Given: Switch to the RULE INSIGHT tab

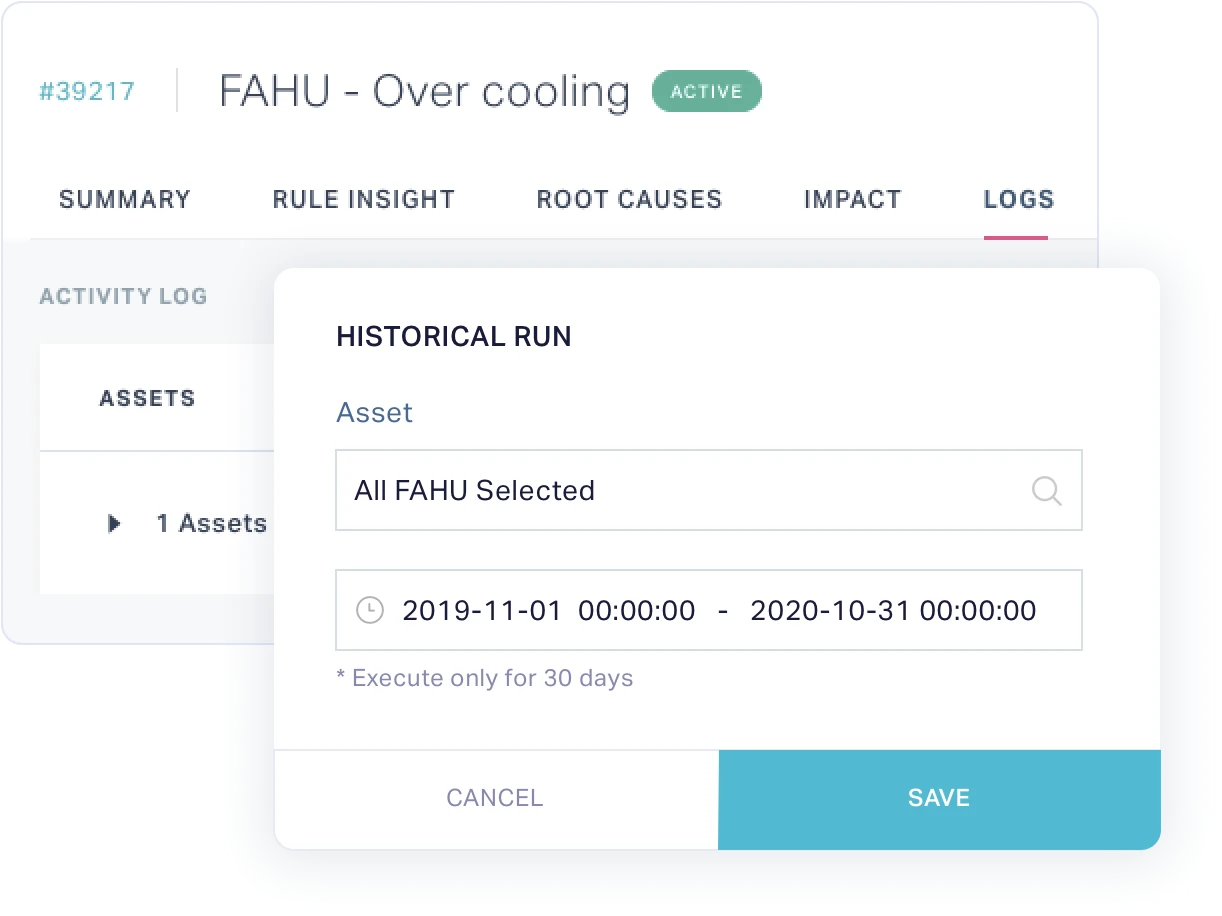Looking at the screenshot, I should coord(363,199).
